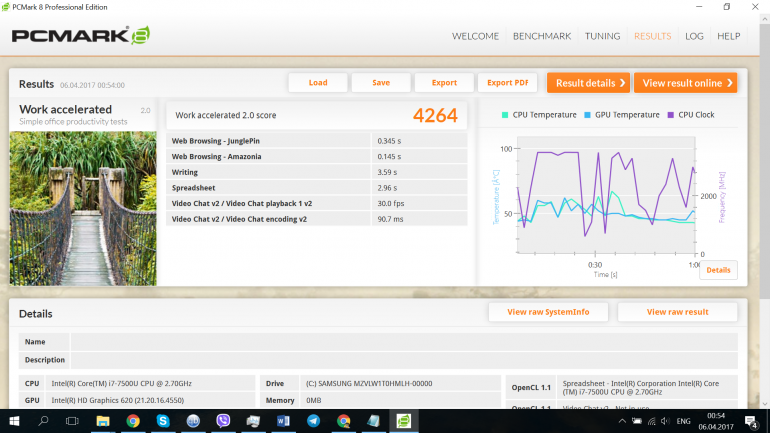Click the taskbar search icon
The image size is (770, 433).
43,421
